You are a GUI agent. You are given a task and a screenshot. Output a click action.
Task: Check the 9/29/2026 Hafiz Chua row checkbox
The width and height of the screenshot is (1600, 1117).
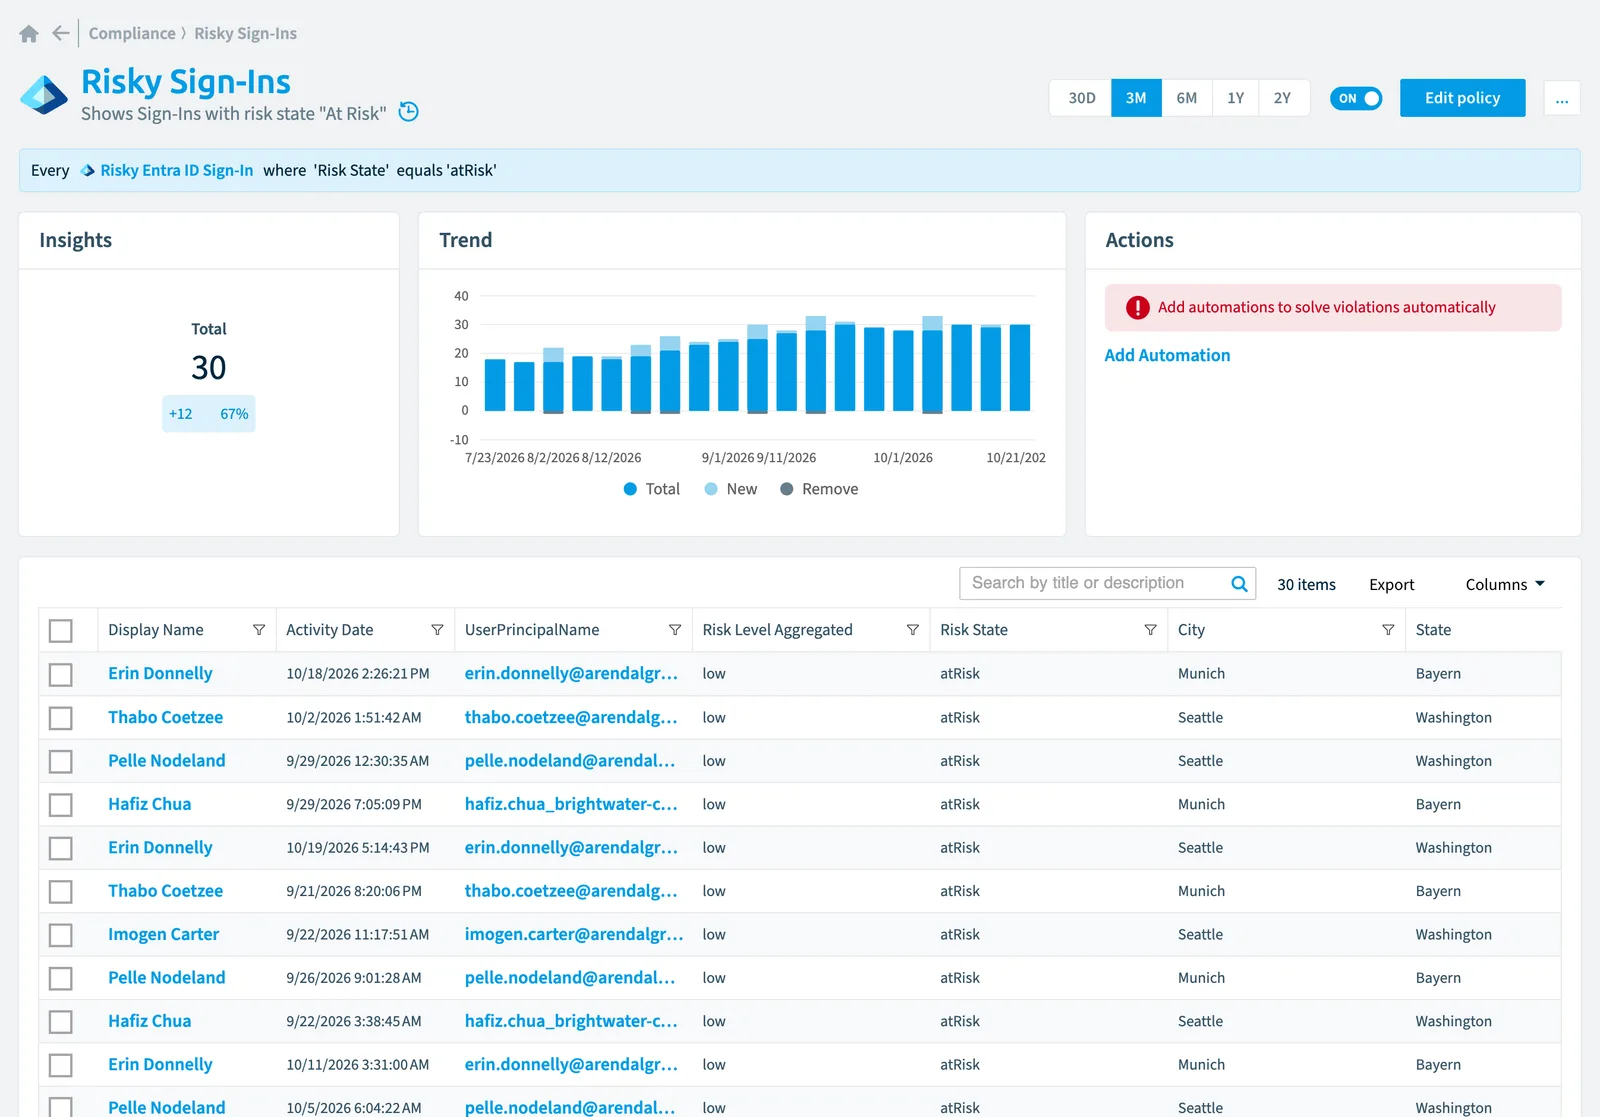[x=61, y=805]
